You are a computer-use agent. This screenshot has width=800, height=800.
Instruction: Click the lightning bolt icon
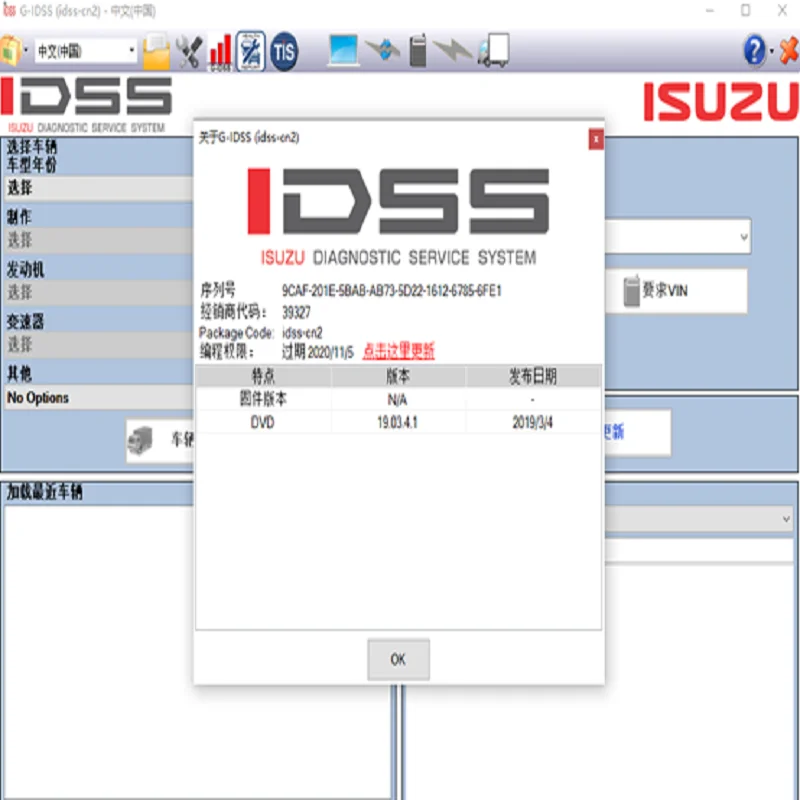452,50
